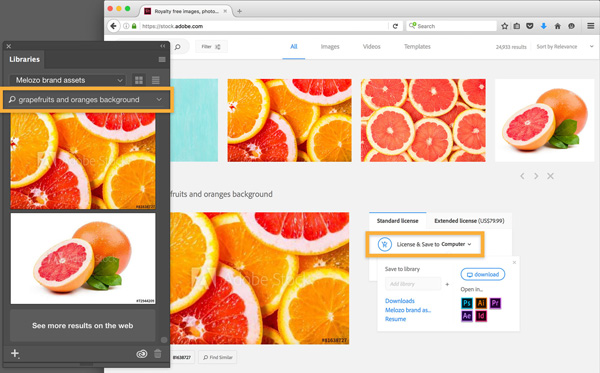Add new library with plus sign
Viewport: 600px width, 373px height.
pos(447,284)
